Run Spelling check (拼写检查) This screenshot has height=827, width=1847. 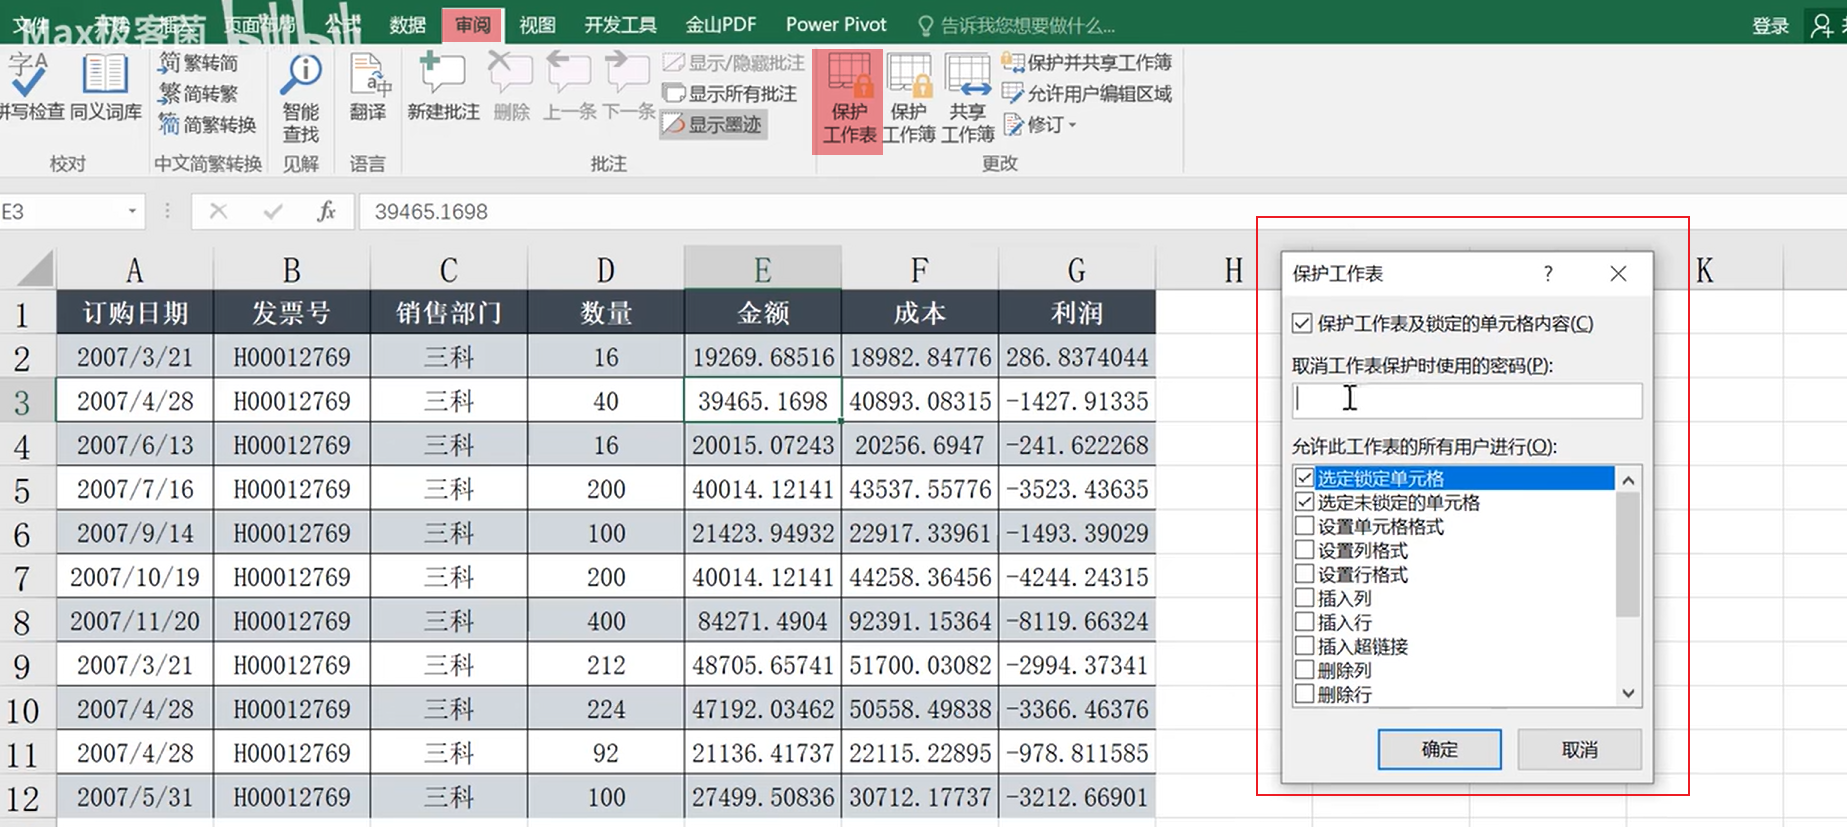(x=31, y=88)
